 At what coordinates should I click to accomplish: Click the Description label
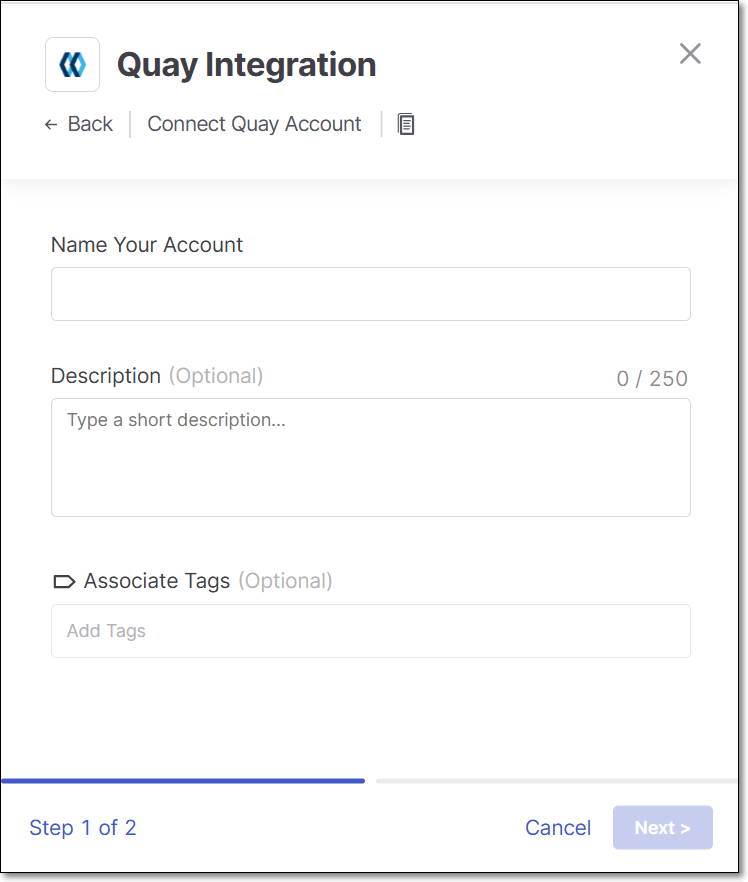pyautogui.click(x=106, y=376)
